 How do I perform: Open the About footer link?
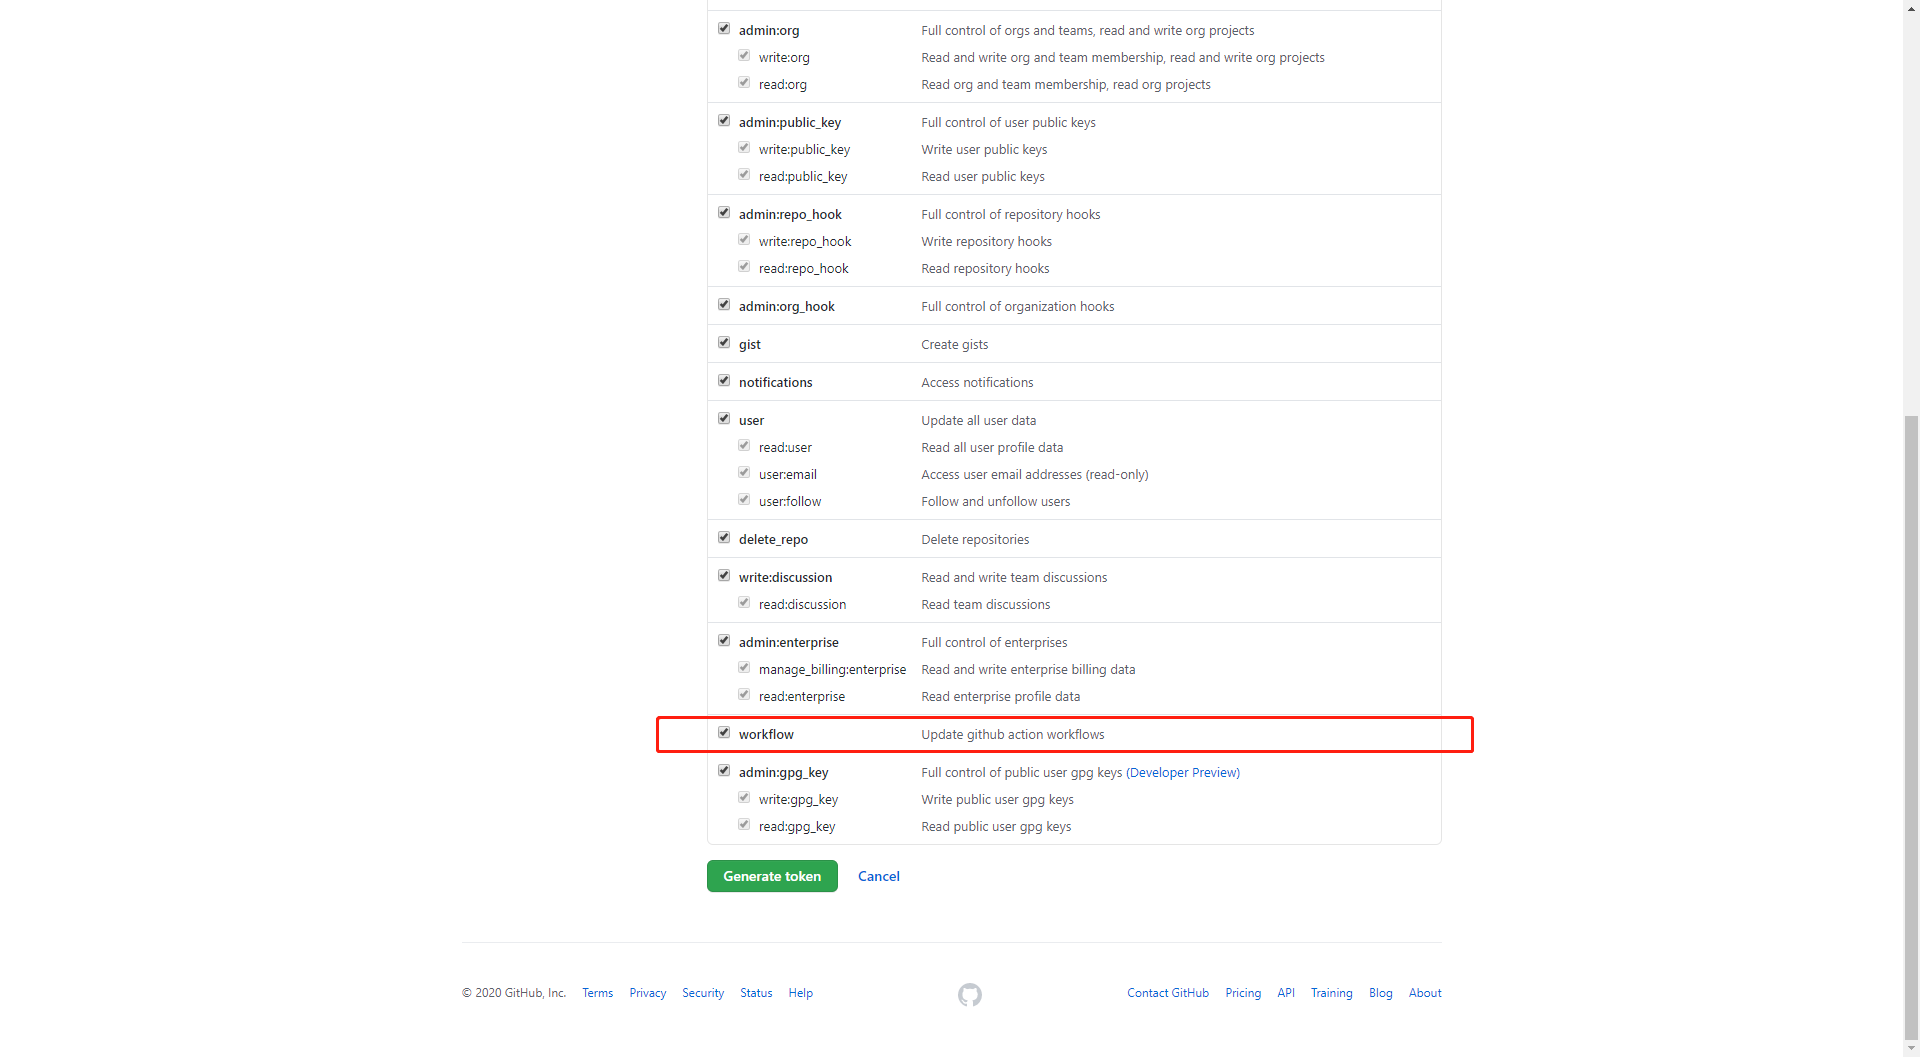pyautogui.click(x=1425, y=993)
